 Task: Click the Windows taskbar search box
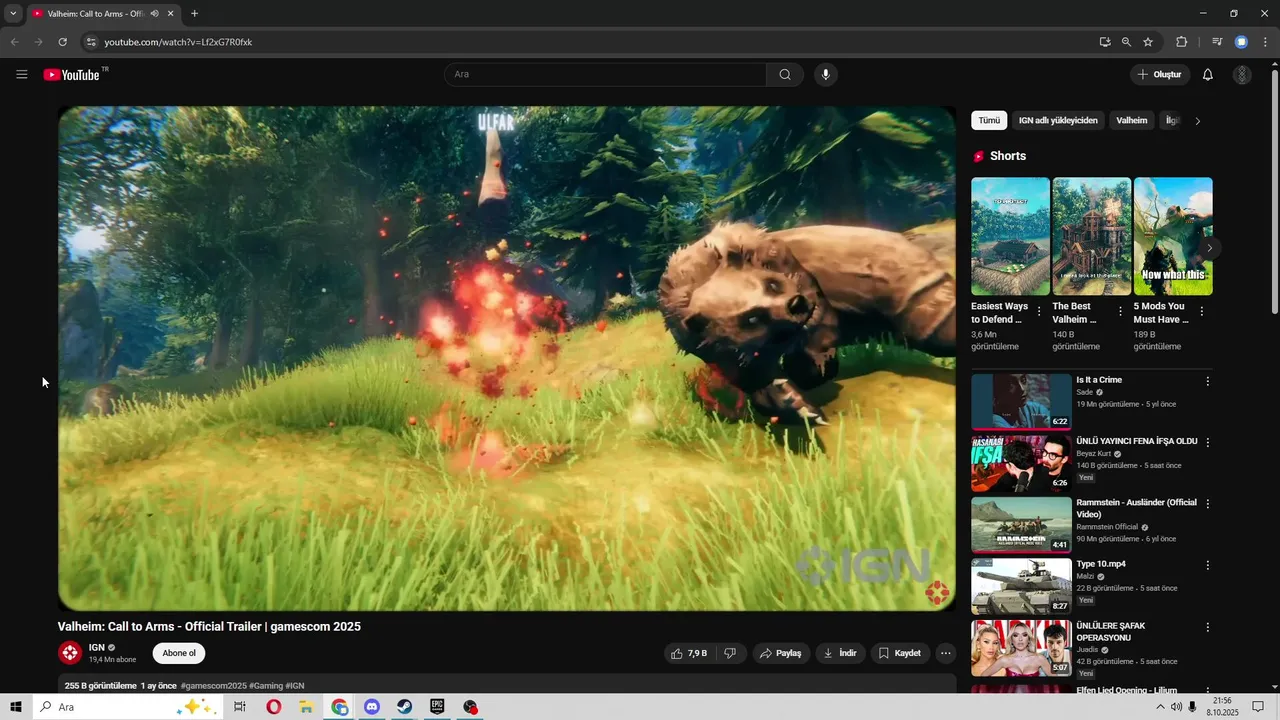click(127, 707)
